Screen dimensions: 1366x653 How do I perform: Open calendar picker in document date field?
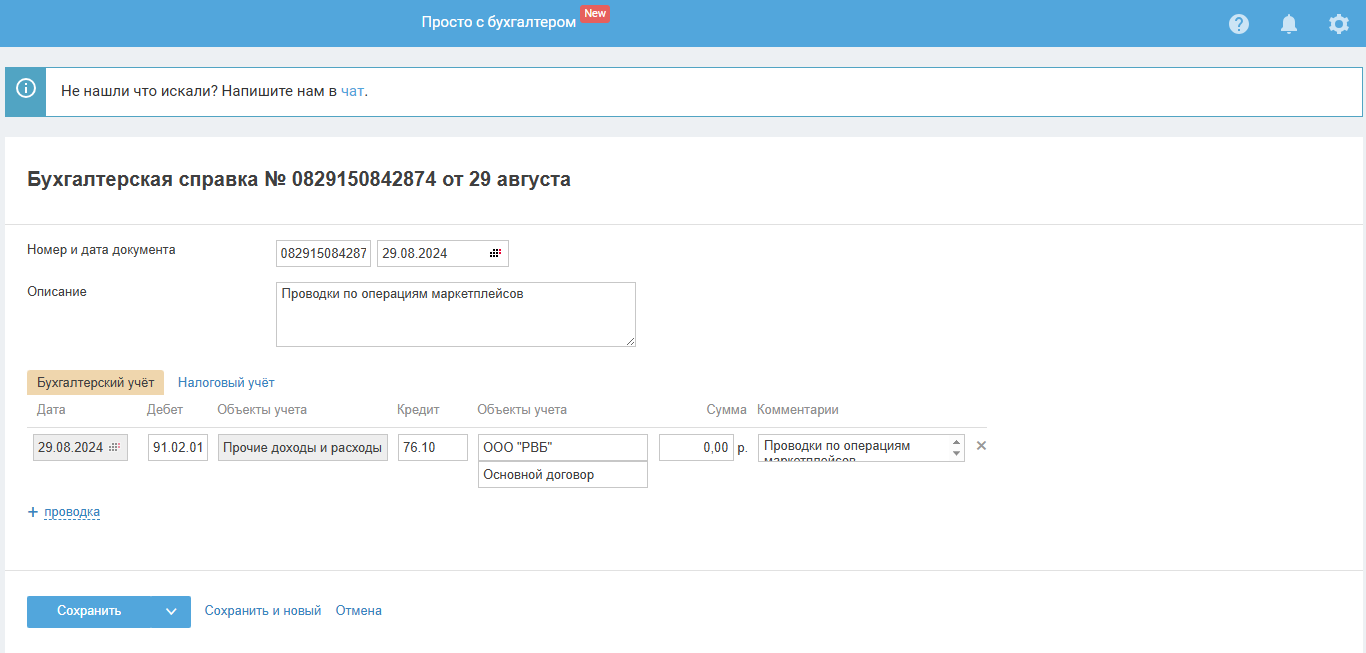pyautogui.click(x=495, y=254)
